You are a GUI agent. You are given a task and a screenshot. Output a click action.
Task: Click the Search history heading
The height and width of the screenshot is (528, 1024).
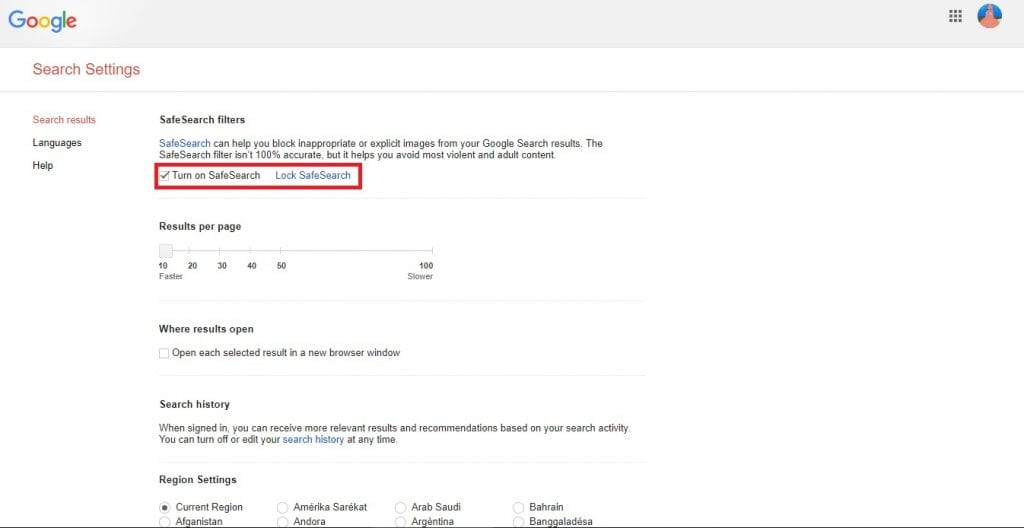195,404
